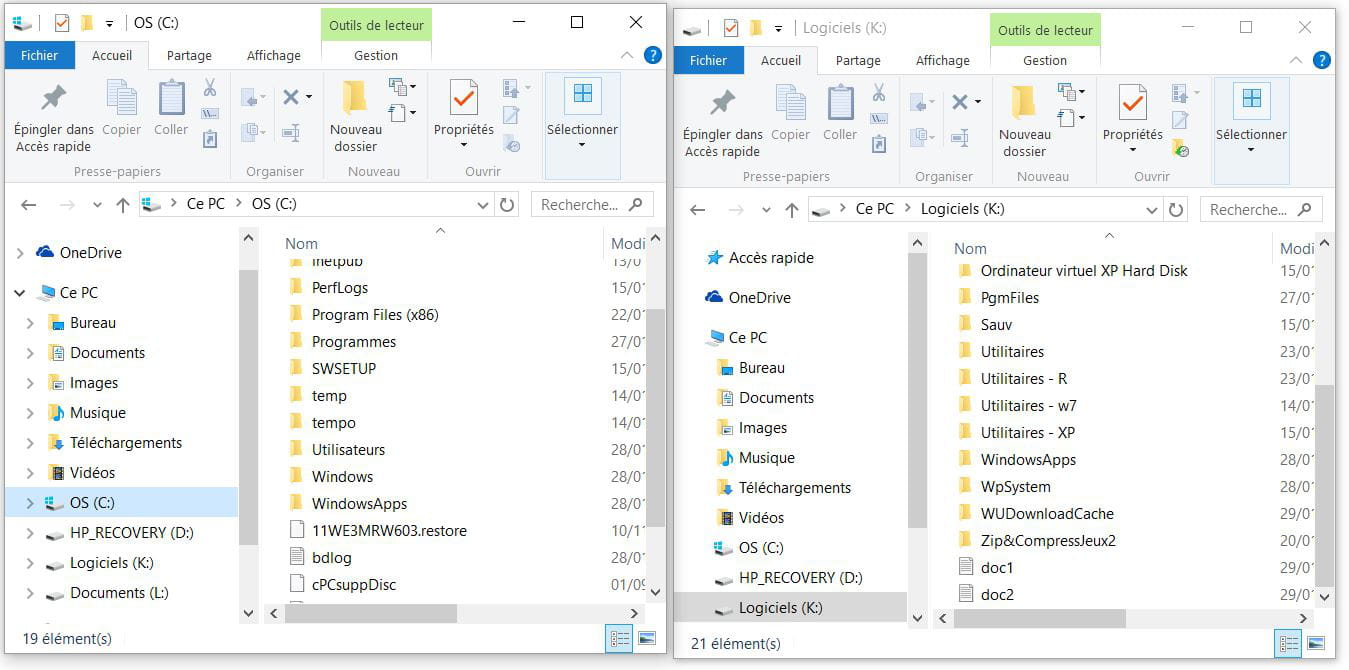
Task: Click the scissors Couper icon in left window
Action: (210, 88)
